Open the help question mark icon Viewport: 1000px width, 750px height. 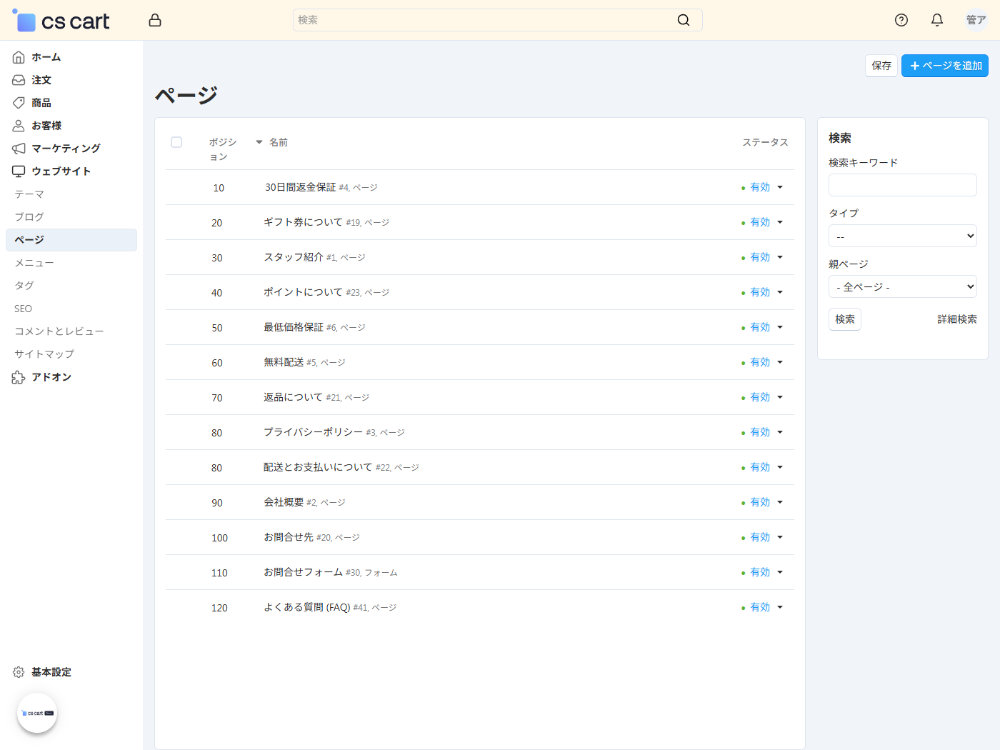pyautogui.click(x=901, y=20)
